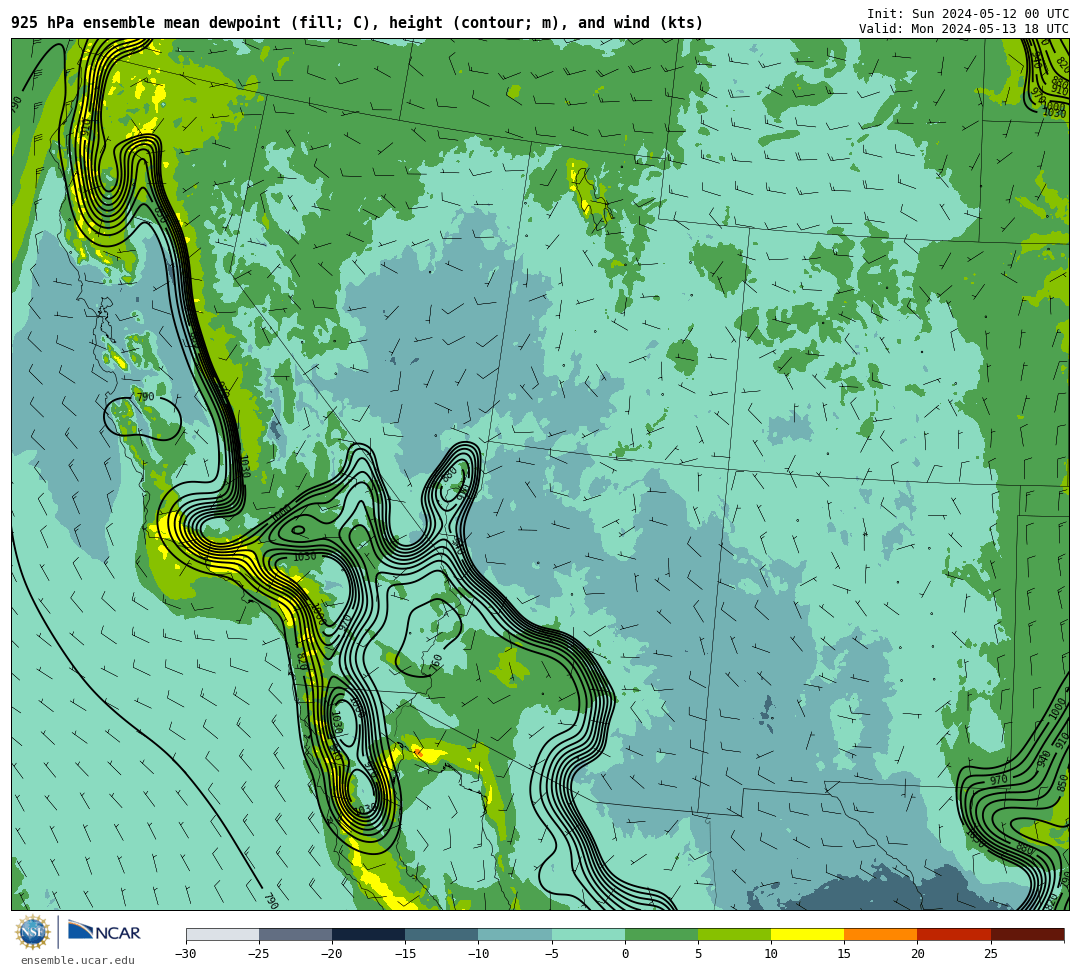Click the colorbar tick label '5'
The image size is (1080, 973).
[698, 954]
